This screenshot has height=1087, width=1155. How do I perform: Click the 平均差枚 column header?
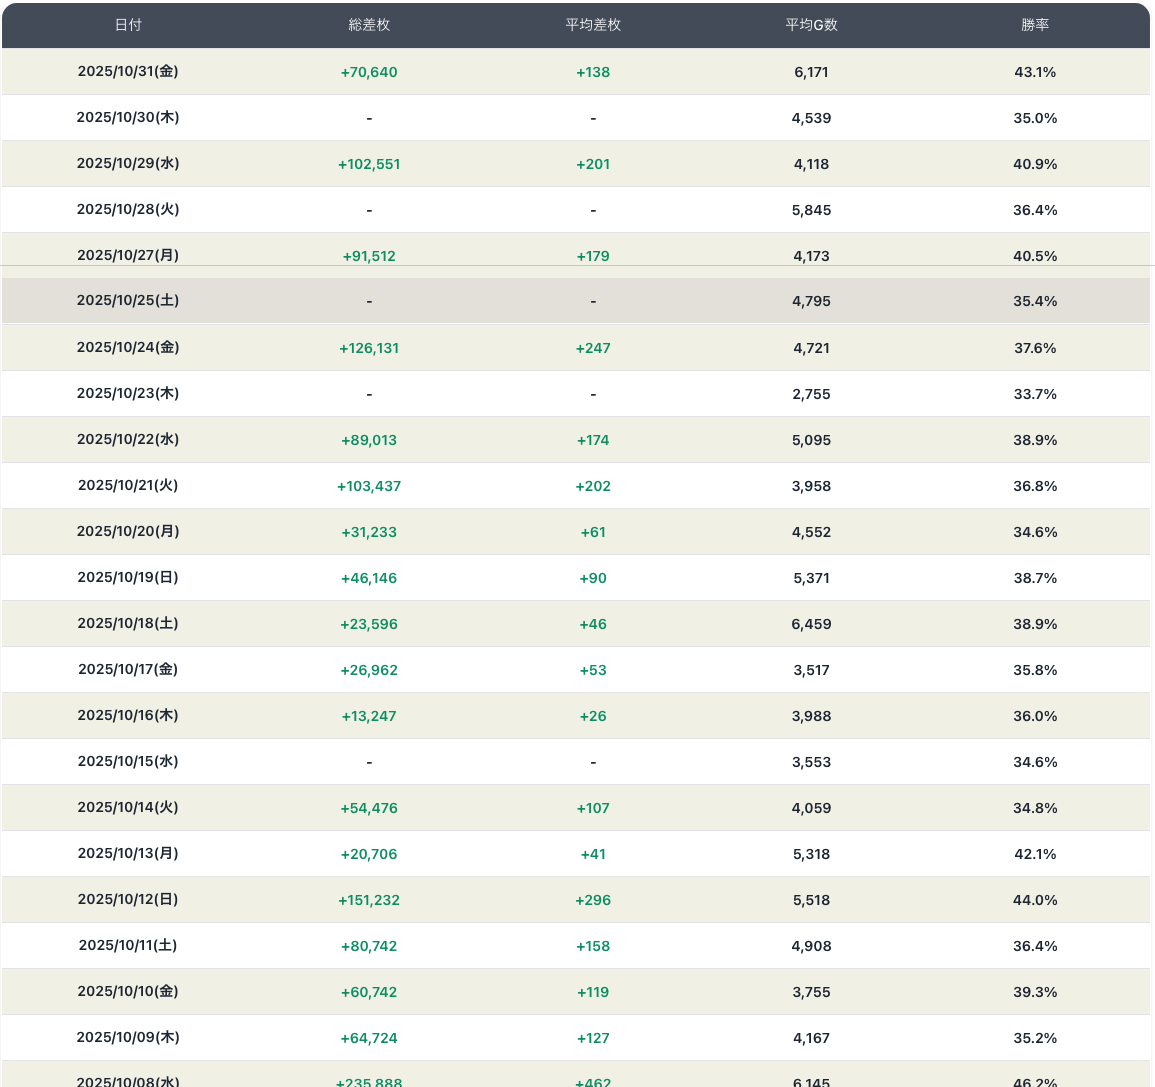[593, 25]
